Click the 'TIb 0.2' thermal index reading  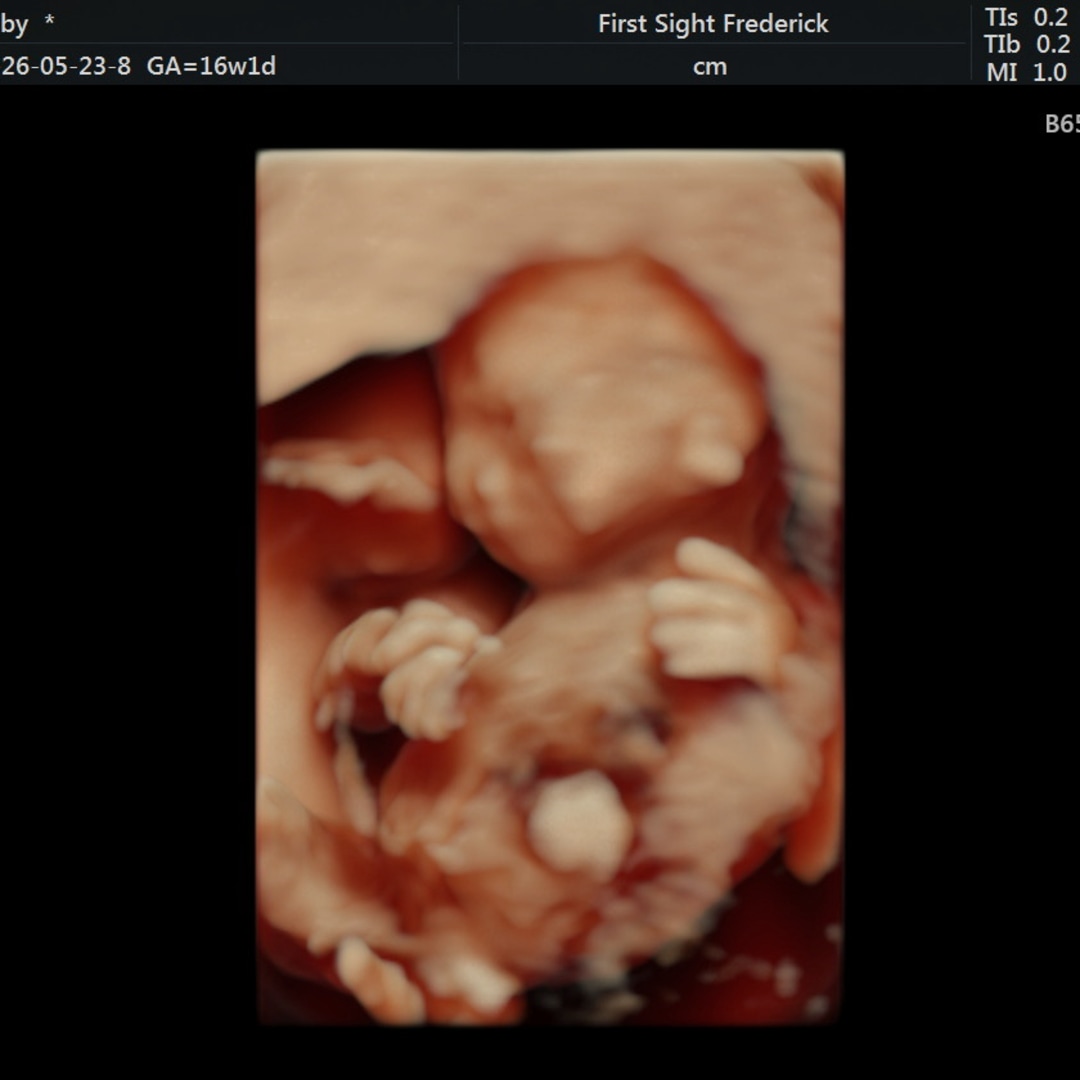click(x=1027, y=45)
